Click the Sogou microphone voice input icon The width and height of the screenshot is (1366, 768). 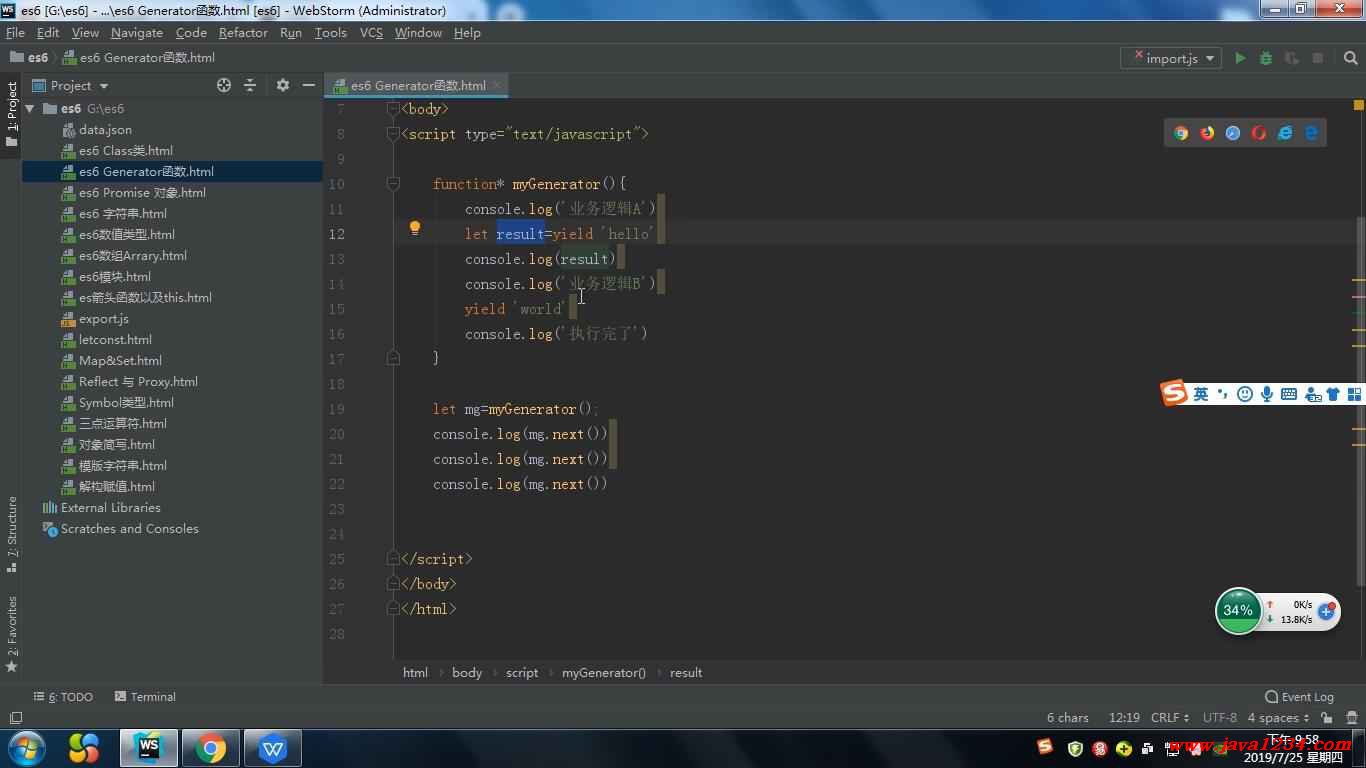coord(1267,394)
